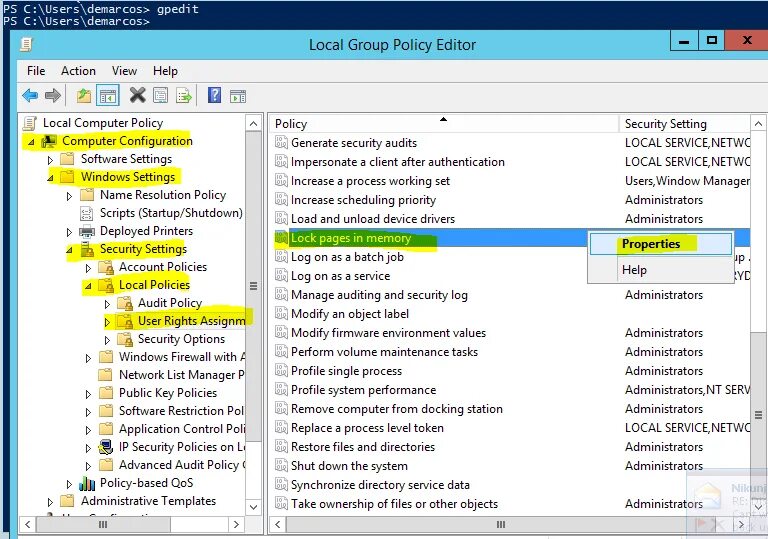Choose Properties from the context menu
Viewport: 768px width, 539px height.
661,244
